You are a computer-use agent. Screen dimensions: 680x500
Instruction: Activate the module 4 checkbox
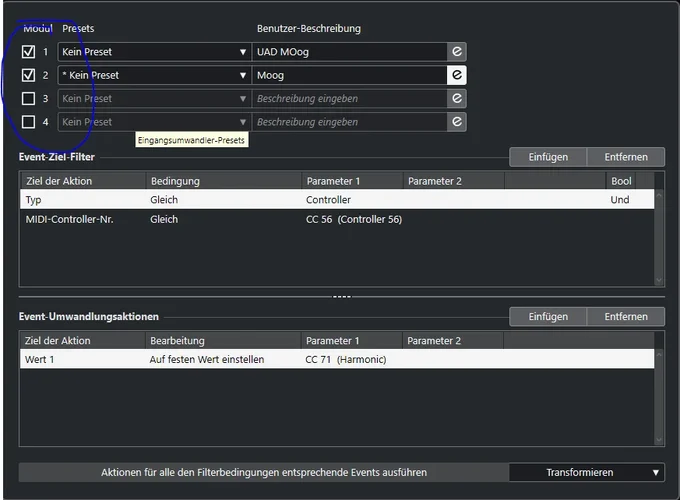pos(28,122)
